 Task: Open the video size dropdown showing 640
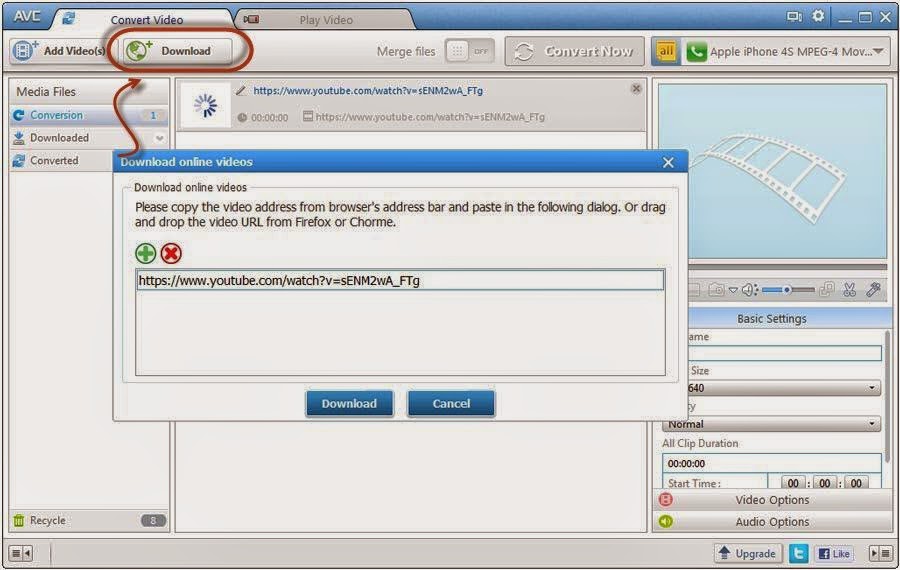pyautogui.click(x=784, y=388)
